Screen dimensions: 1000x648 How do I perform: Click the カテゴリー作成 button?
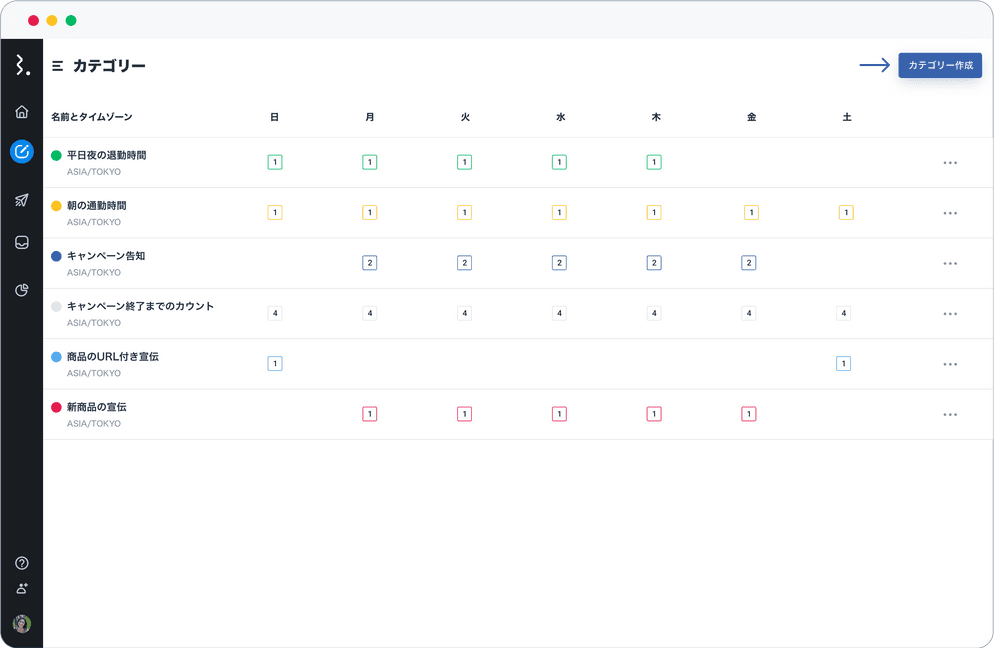(x=939, y=65)
